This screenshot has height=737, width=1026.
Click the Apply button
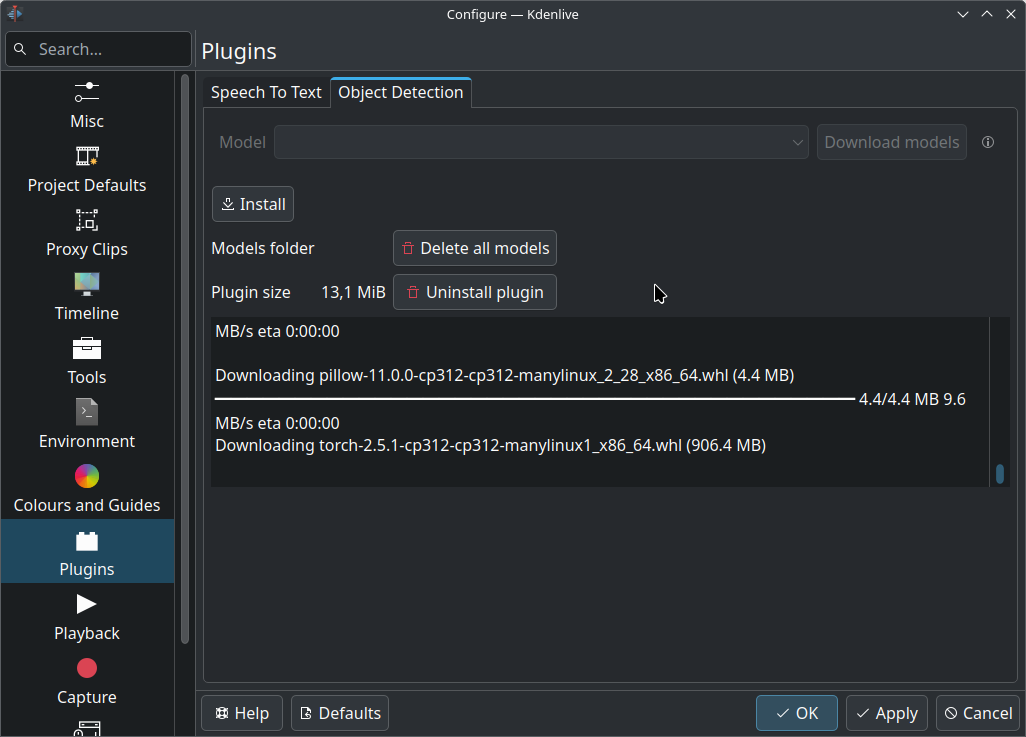[x=886, y=713]
